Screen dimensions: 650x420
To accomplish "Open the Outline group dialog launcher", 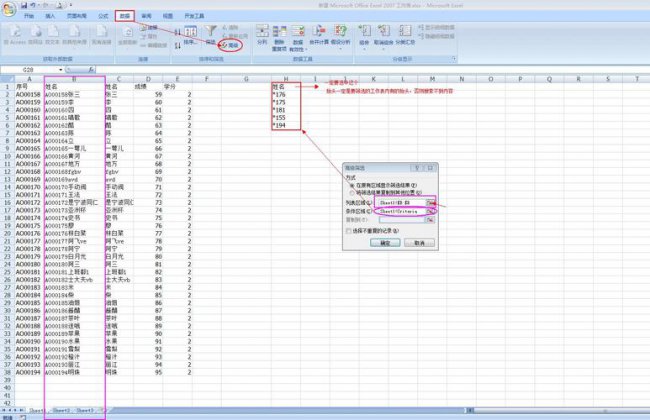I will 454,59.
